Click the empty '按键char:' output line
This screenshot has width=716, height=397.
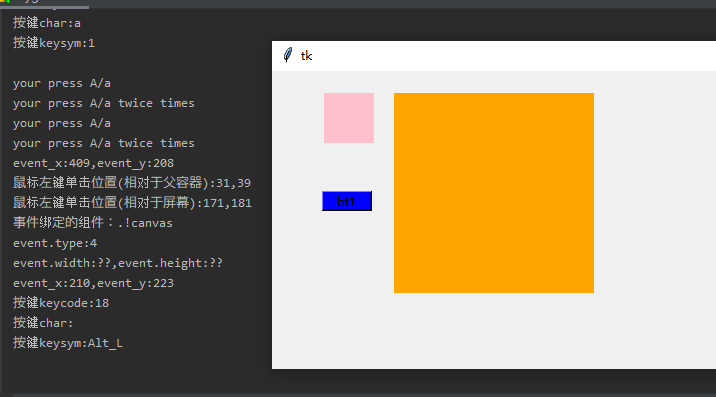(x=43, y=323)
